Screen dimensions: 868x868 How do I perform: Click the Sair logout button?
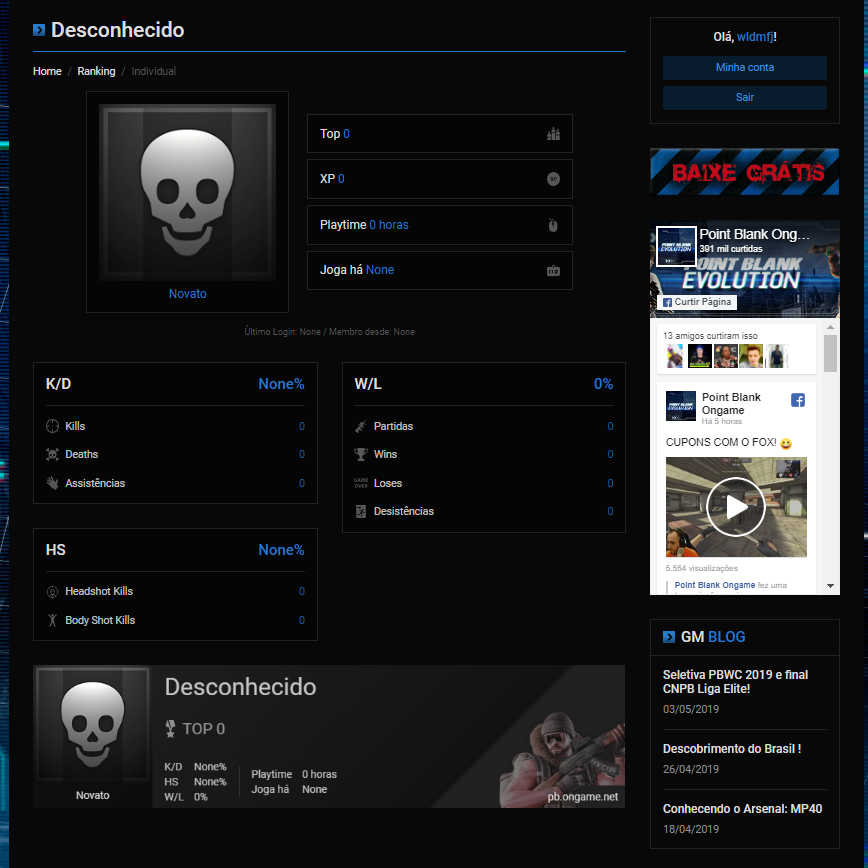point(745,97)
